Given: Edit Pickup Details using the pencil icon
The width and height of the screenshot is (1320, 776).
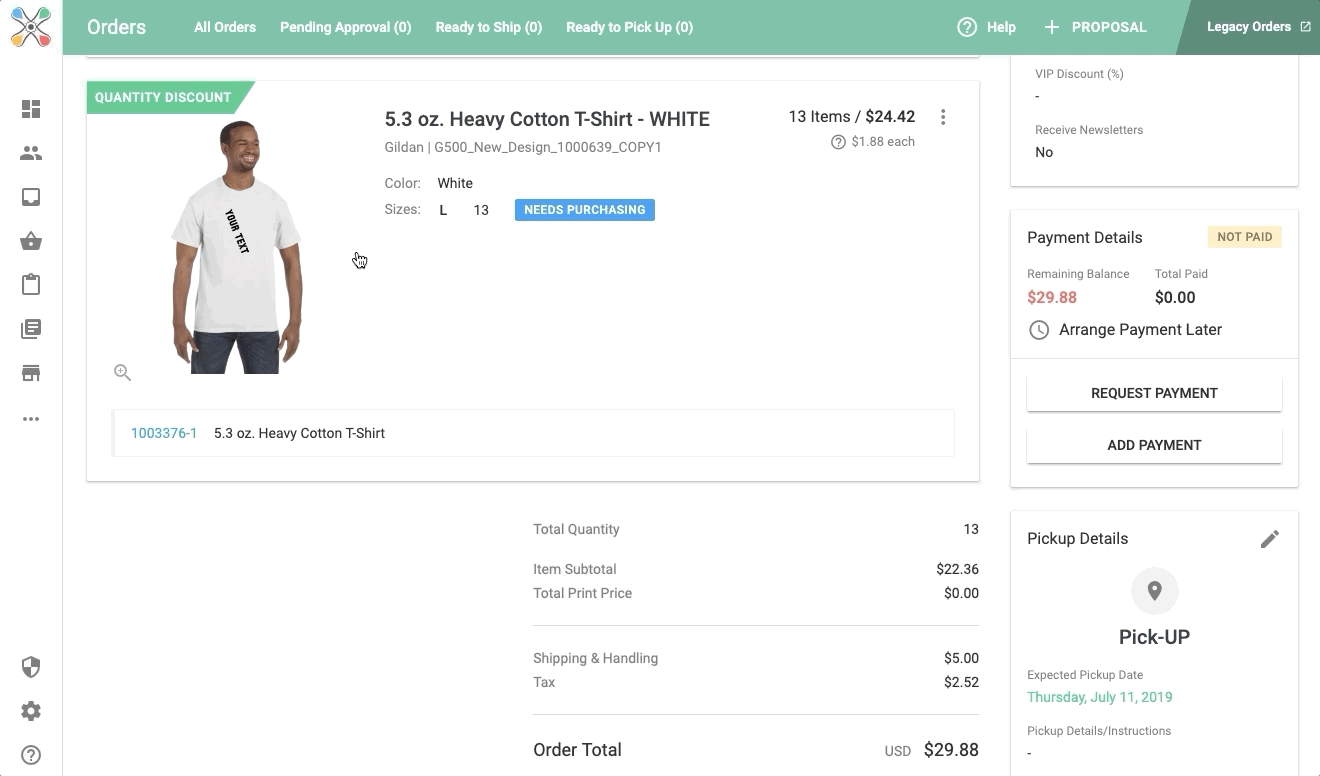Looking at the screenshot, I should point(1270,538).
